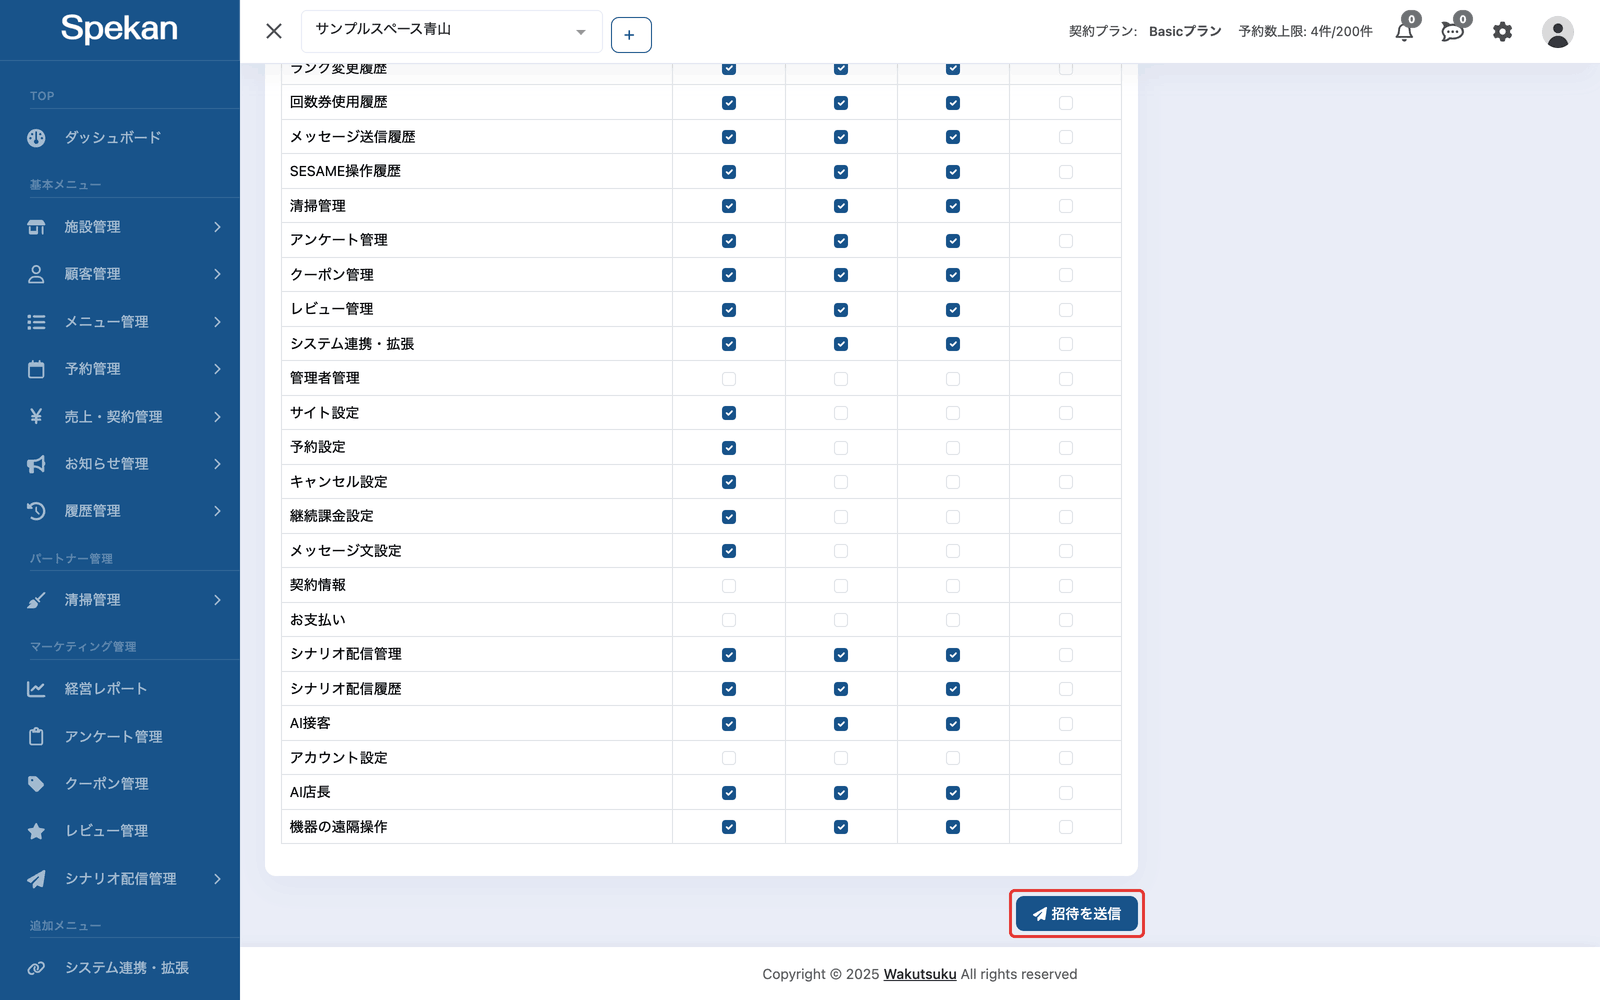Click the Spekan logo

click(x=119, y=29)
